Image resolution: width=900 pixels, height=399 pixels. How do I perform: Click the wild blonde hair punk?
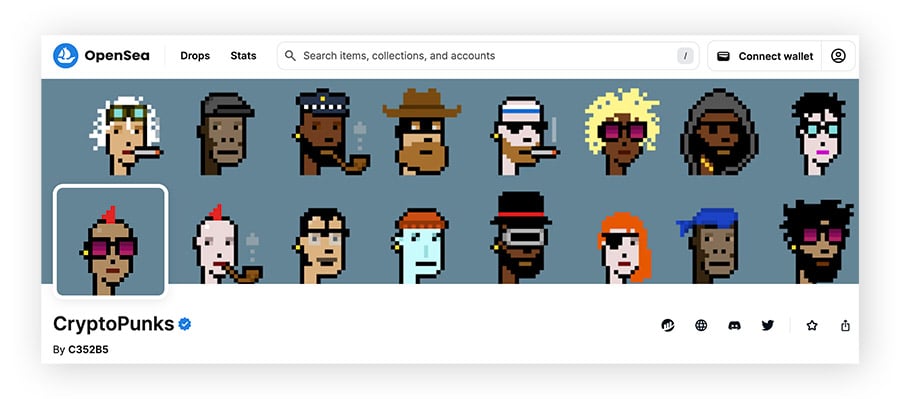click(x=622, y=132)
